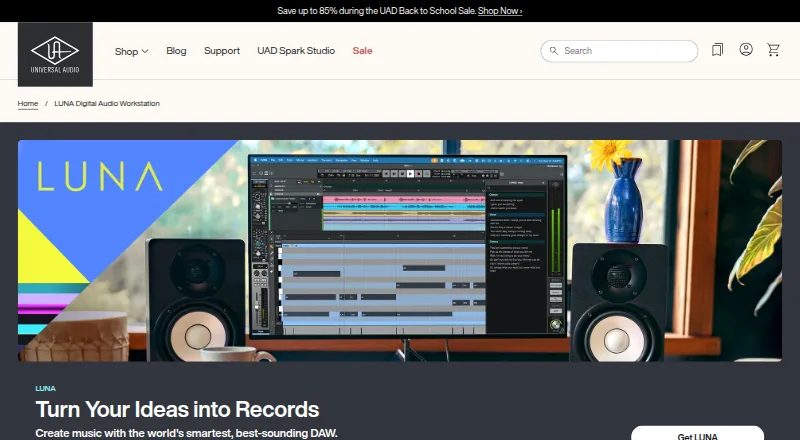The height and width of the screenshot is (440, 800).
Task: Click the small LUNA label above heading
Action: [45, 388]
